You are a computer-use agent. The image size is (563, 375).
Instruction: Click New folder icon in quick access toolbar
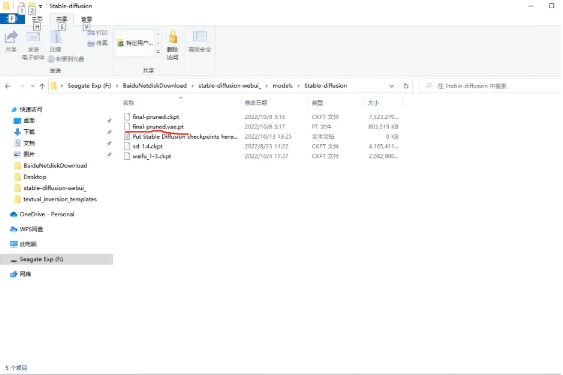[x=32, y=6]
